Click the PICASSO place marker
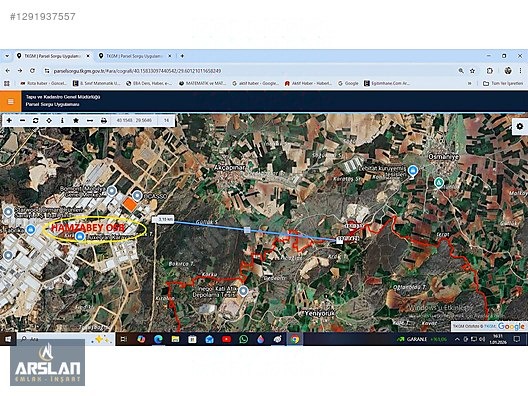This screenshot has height=396, width=528. pos(137,195)
